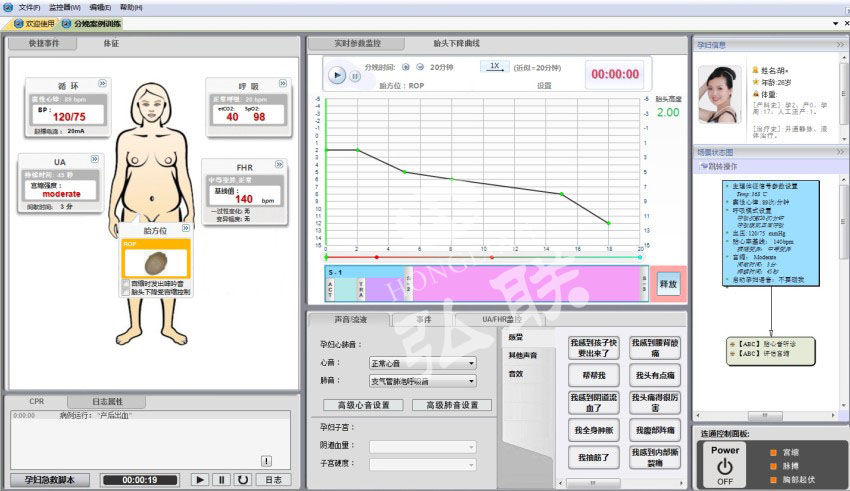Open the UA/FHR监控 tab
Image resolution: width=850 pixels, height=491 pixels.
(501, 320)
